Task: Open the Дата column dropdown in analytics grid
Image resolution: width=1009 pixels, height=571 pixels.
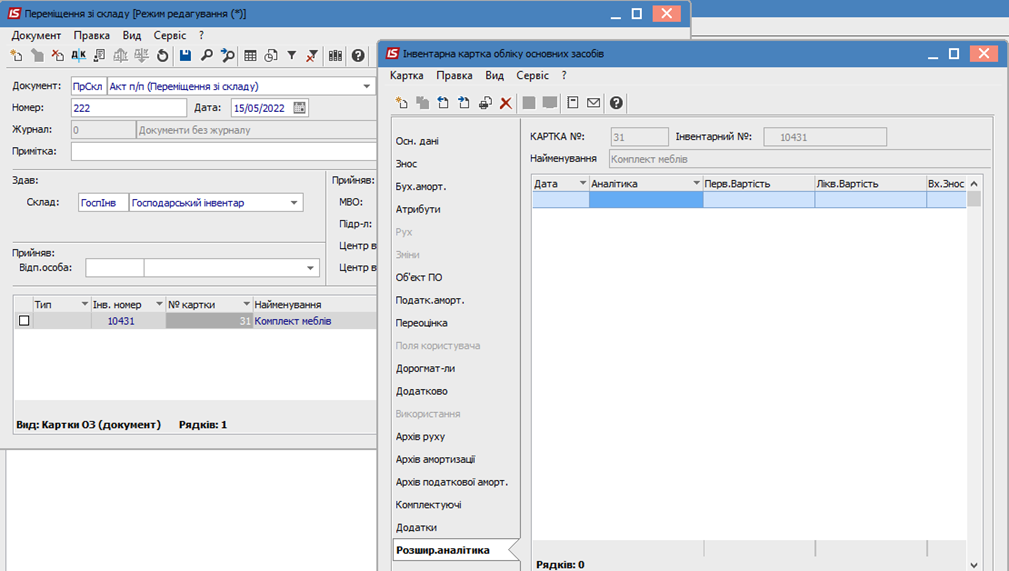Action: (x=582, y=183)
